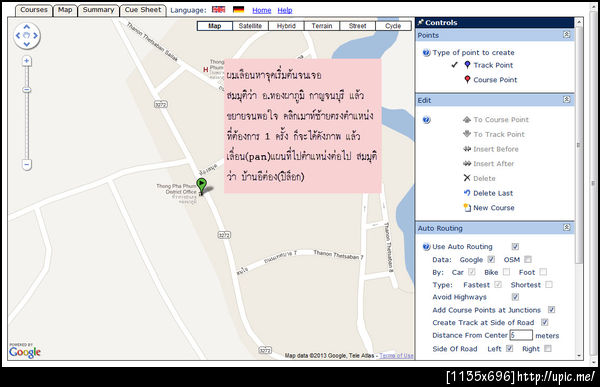Select red Course Point pin icon

coord(467,79)
